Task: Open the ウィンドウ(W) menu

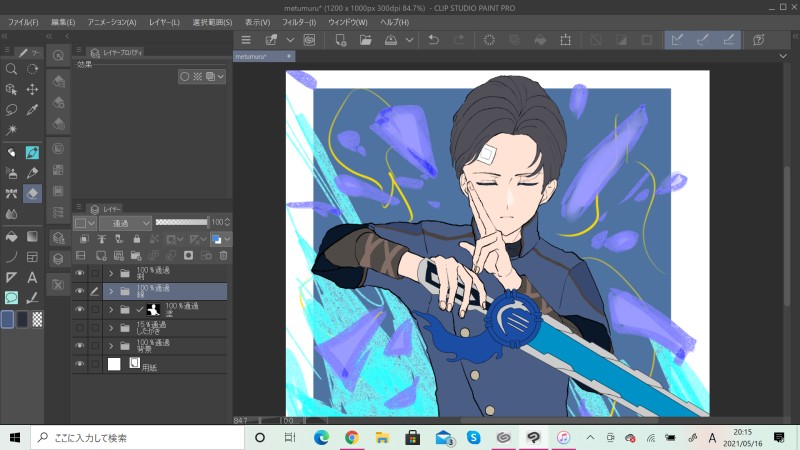Action: pyautogui.click(x=347, y=22)
